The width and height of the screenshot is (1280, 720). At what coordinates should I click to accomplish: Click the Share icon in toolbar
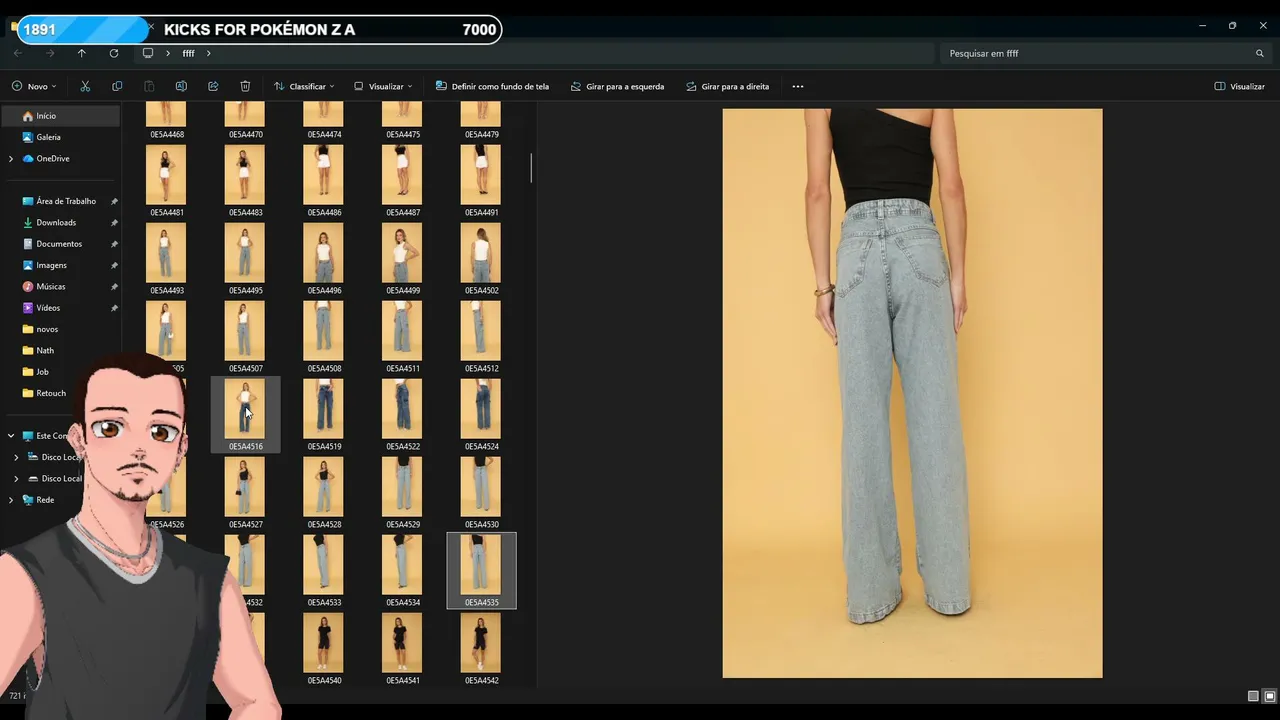(213, 86)
